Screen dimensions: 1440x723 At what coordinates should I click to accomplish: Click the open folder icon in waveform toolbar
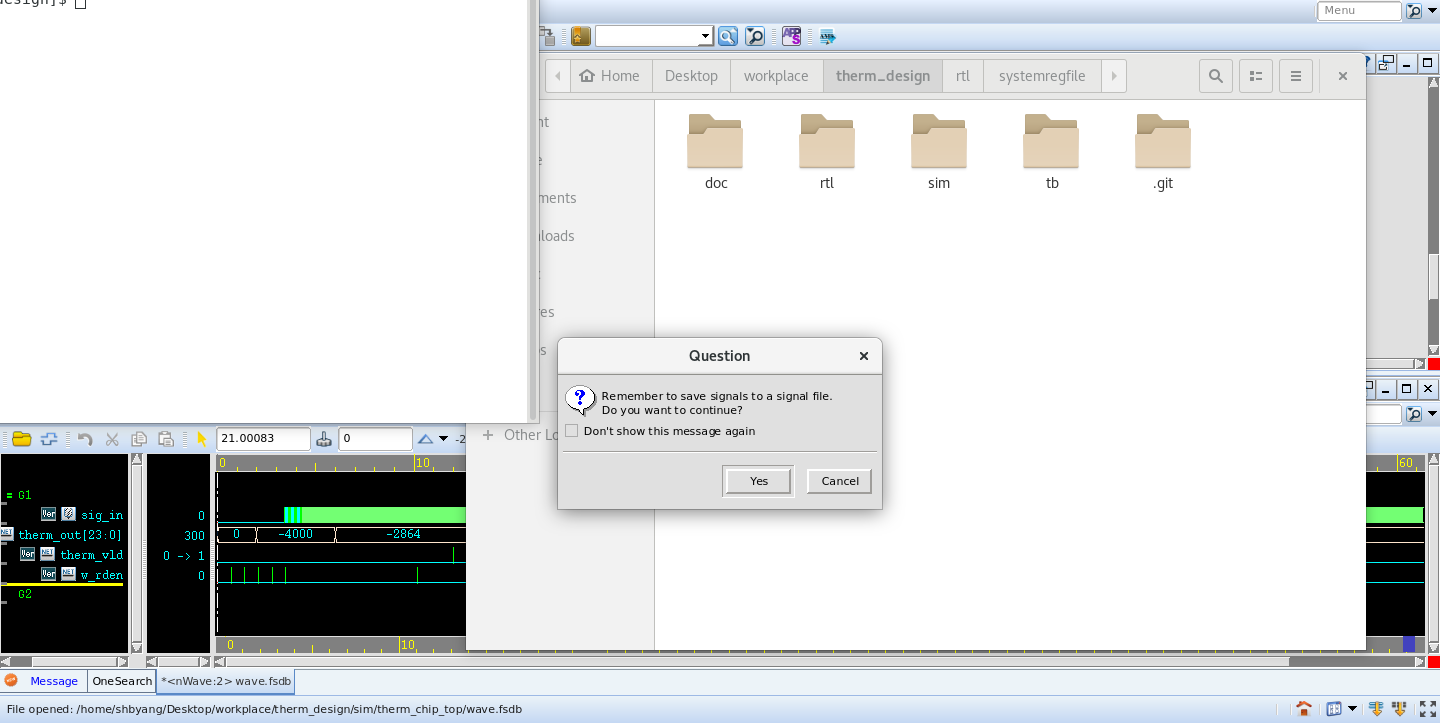(21, 439)
